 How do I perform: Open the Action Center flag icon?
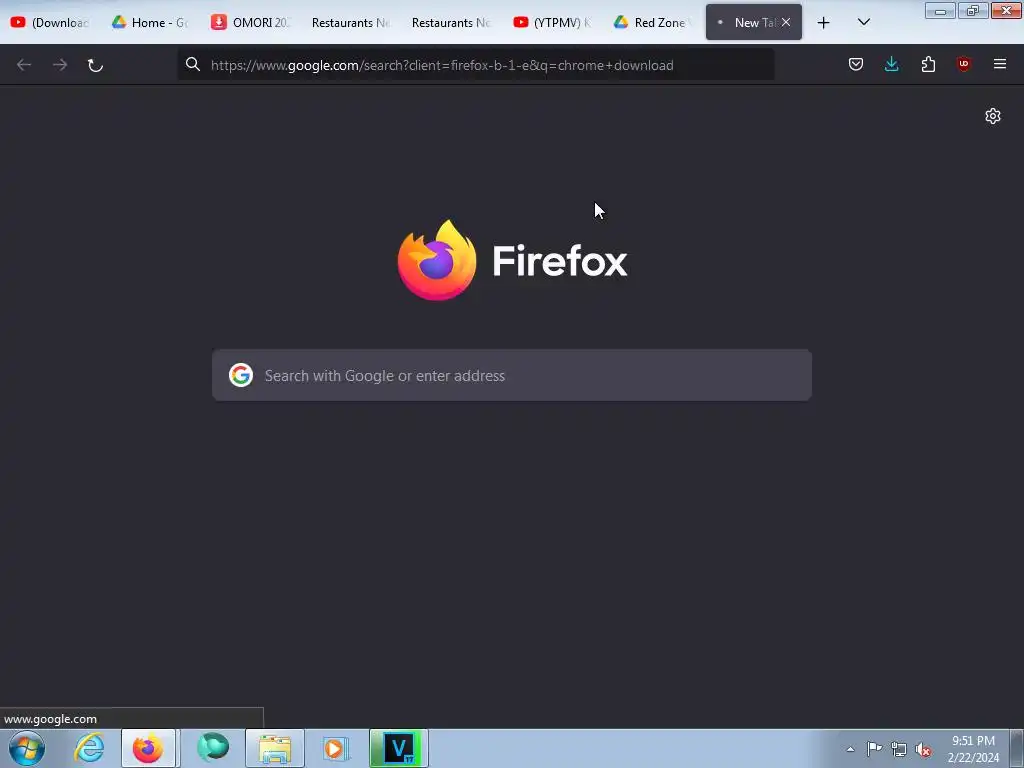click(874, 748)
